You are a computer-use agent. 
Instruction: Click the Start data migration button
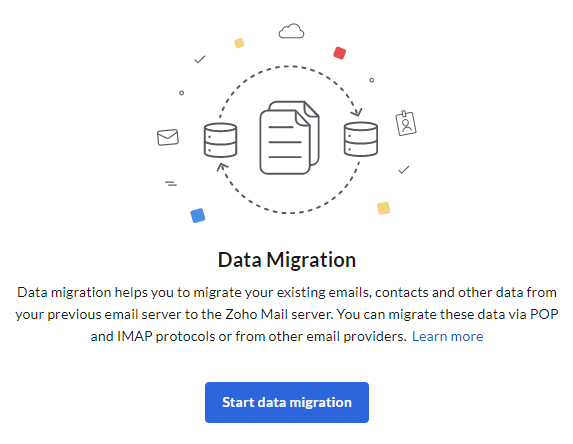coord(286,402)
